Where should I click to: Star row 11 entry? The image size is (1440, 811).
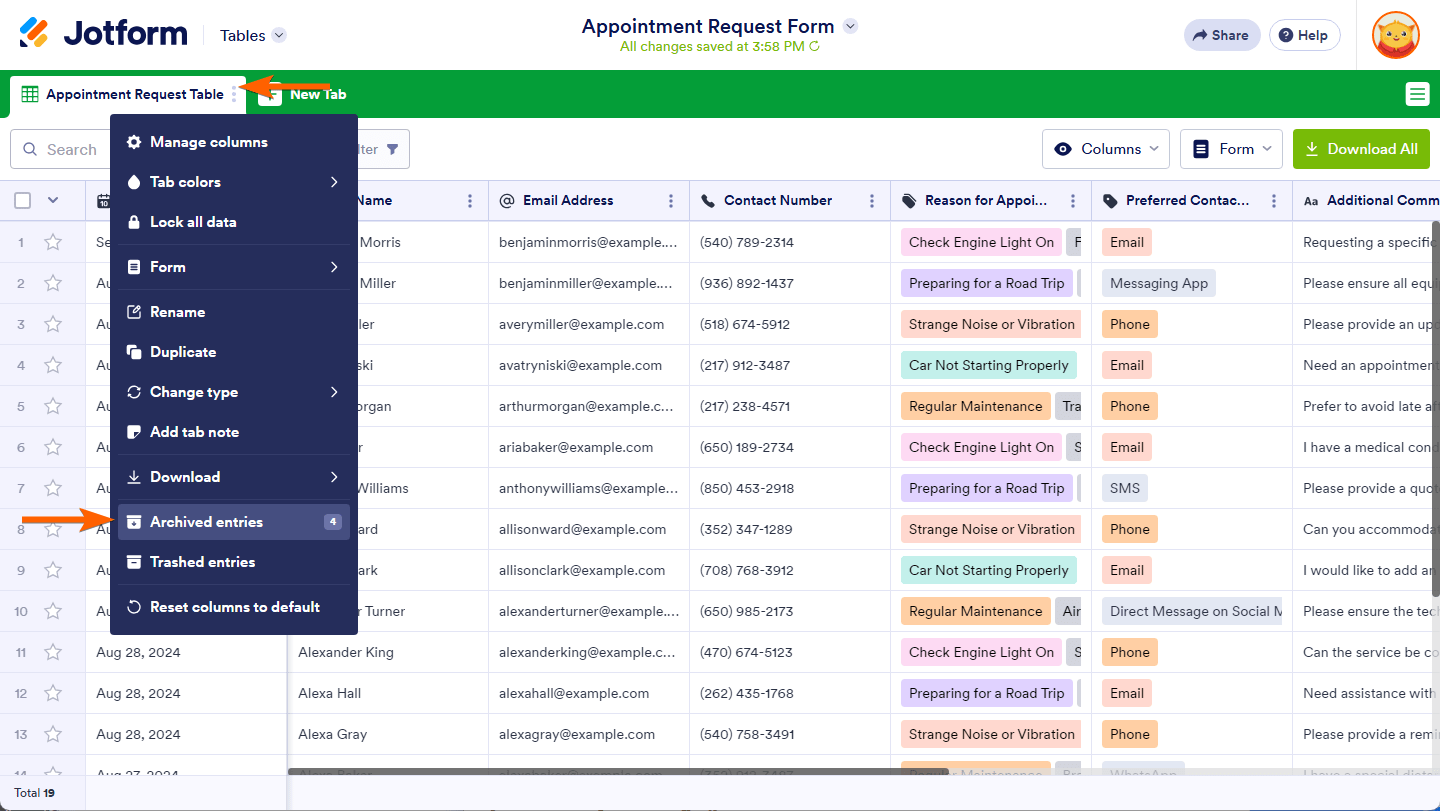coord(53,652)
